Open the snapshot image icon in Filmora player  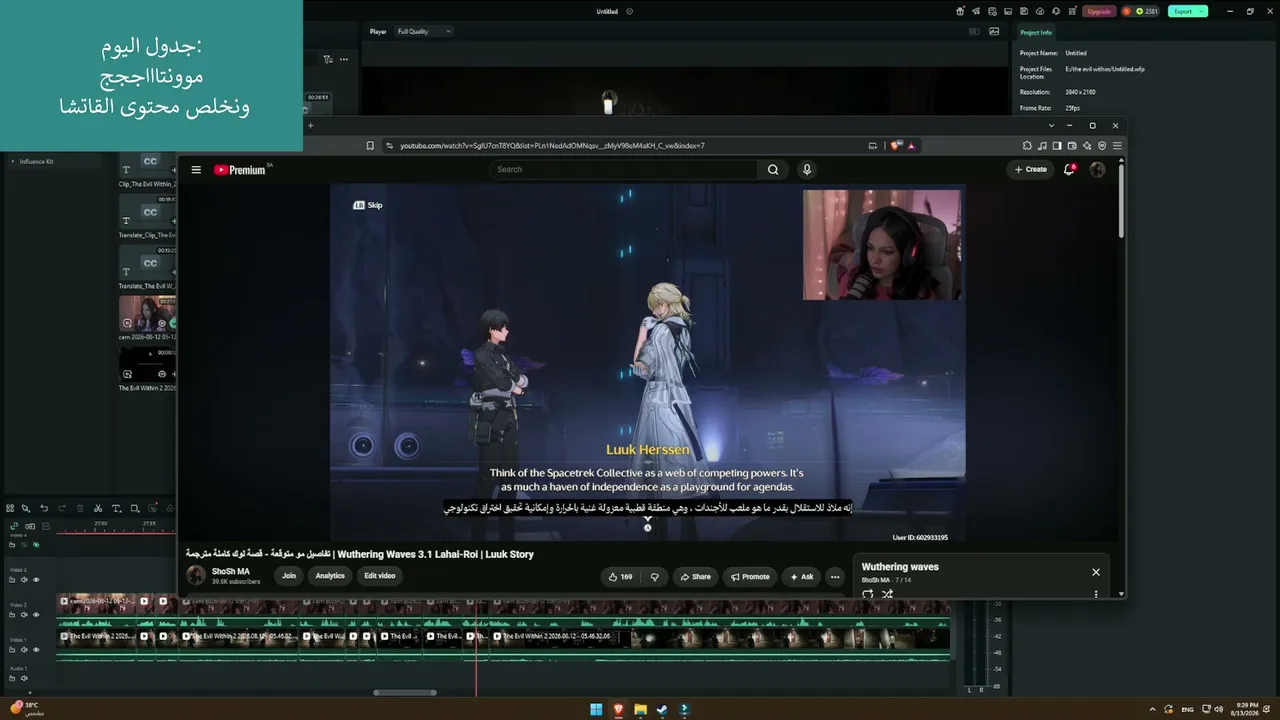[994, 31]
